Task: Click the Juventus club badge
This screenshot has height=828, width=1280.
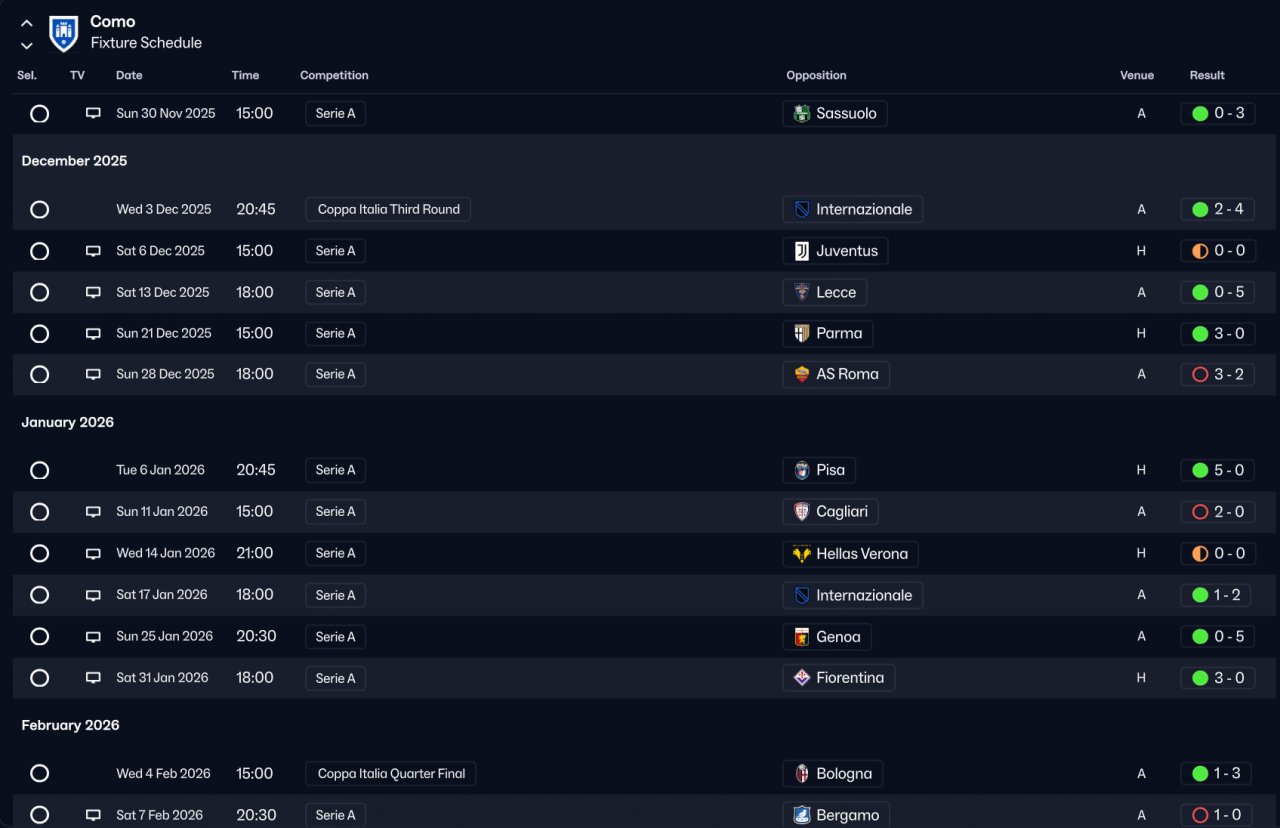Action: [801, 251]
